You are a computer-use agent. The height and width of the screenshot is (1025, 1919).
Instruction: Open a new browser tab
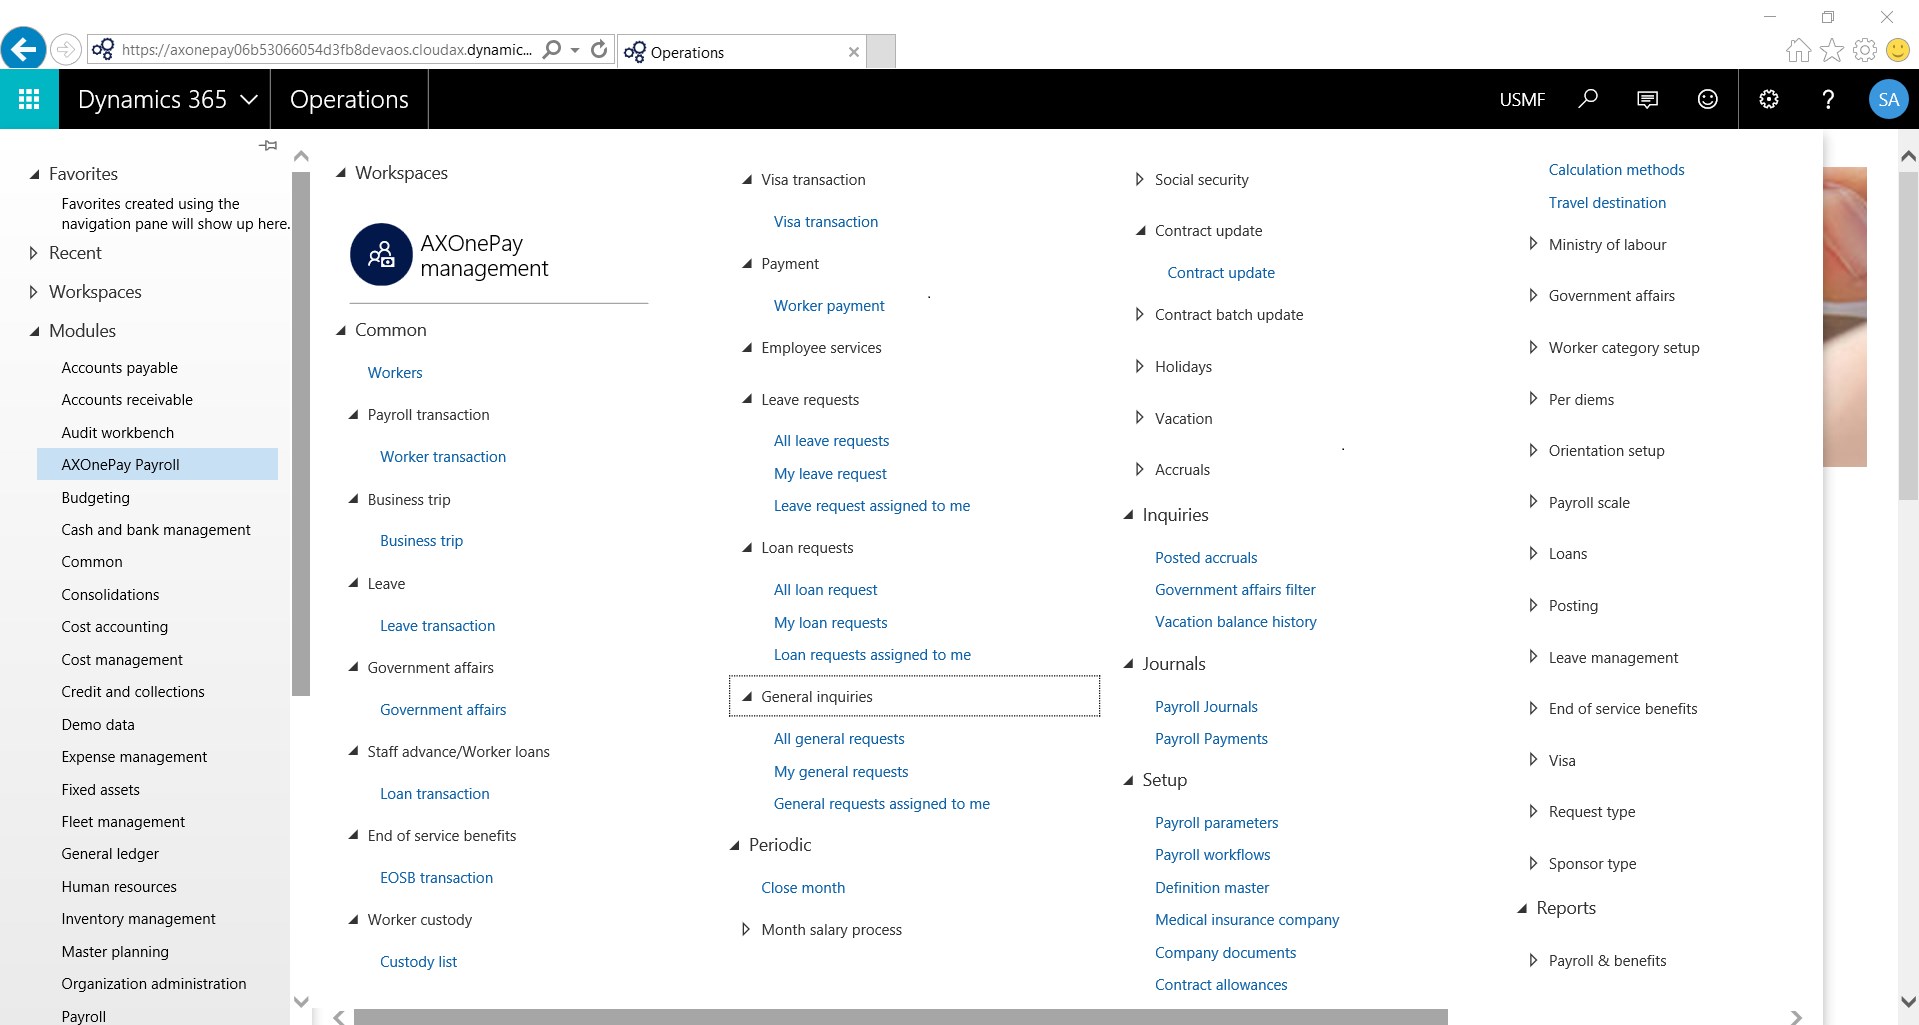(881, 52)
